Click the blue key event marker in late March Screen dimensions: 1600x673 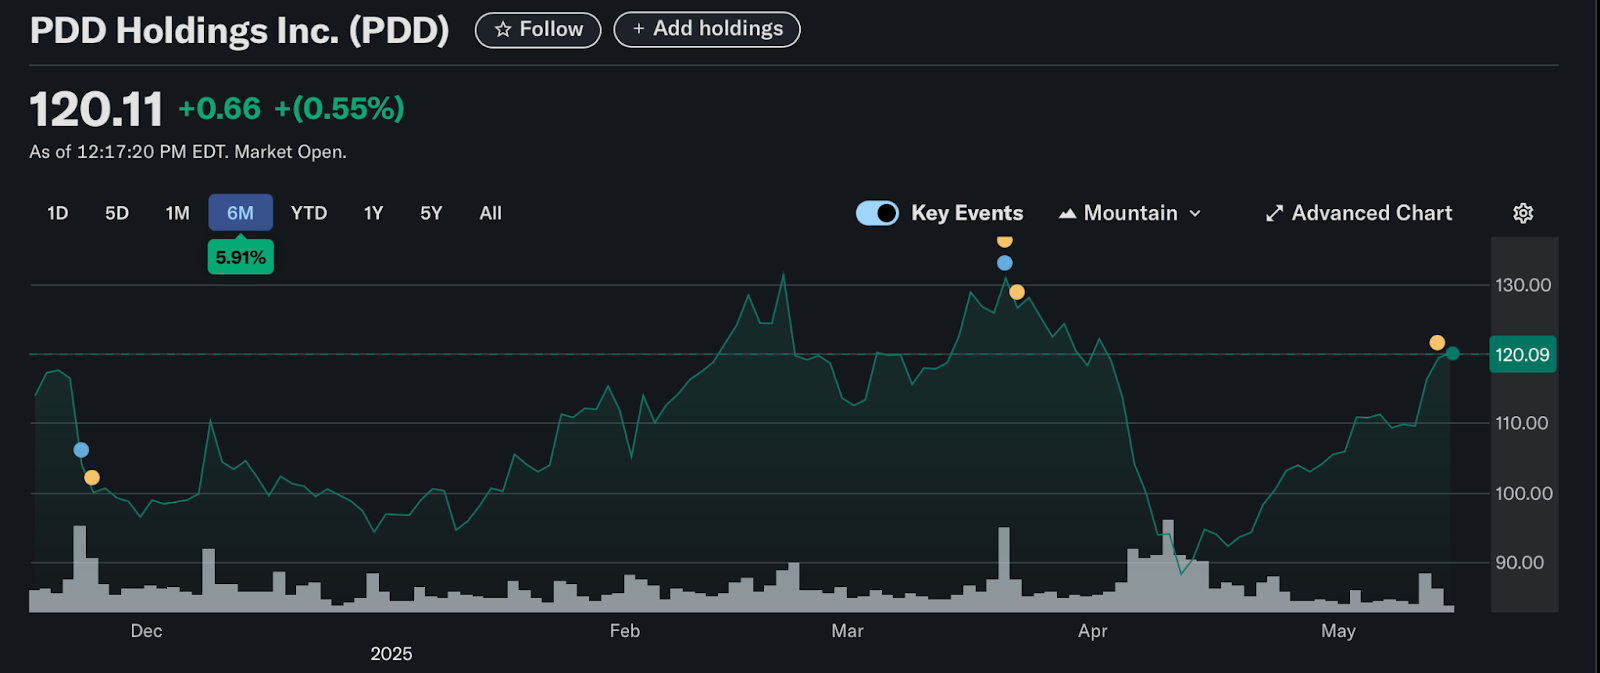[1005, 263]
